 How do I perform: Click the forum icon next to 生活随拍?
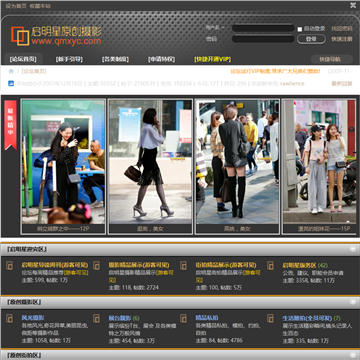coord(270,318)
